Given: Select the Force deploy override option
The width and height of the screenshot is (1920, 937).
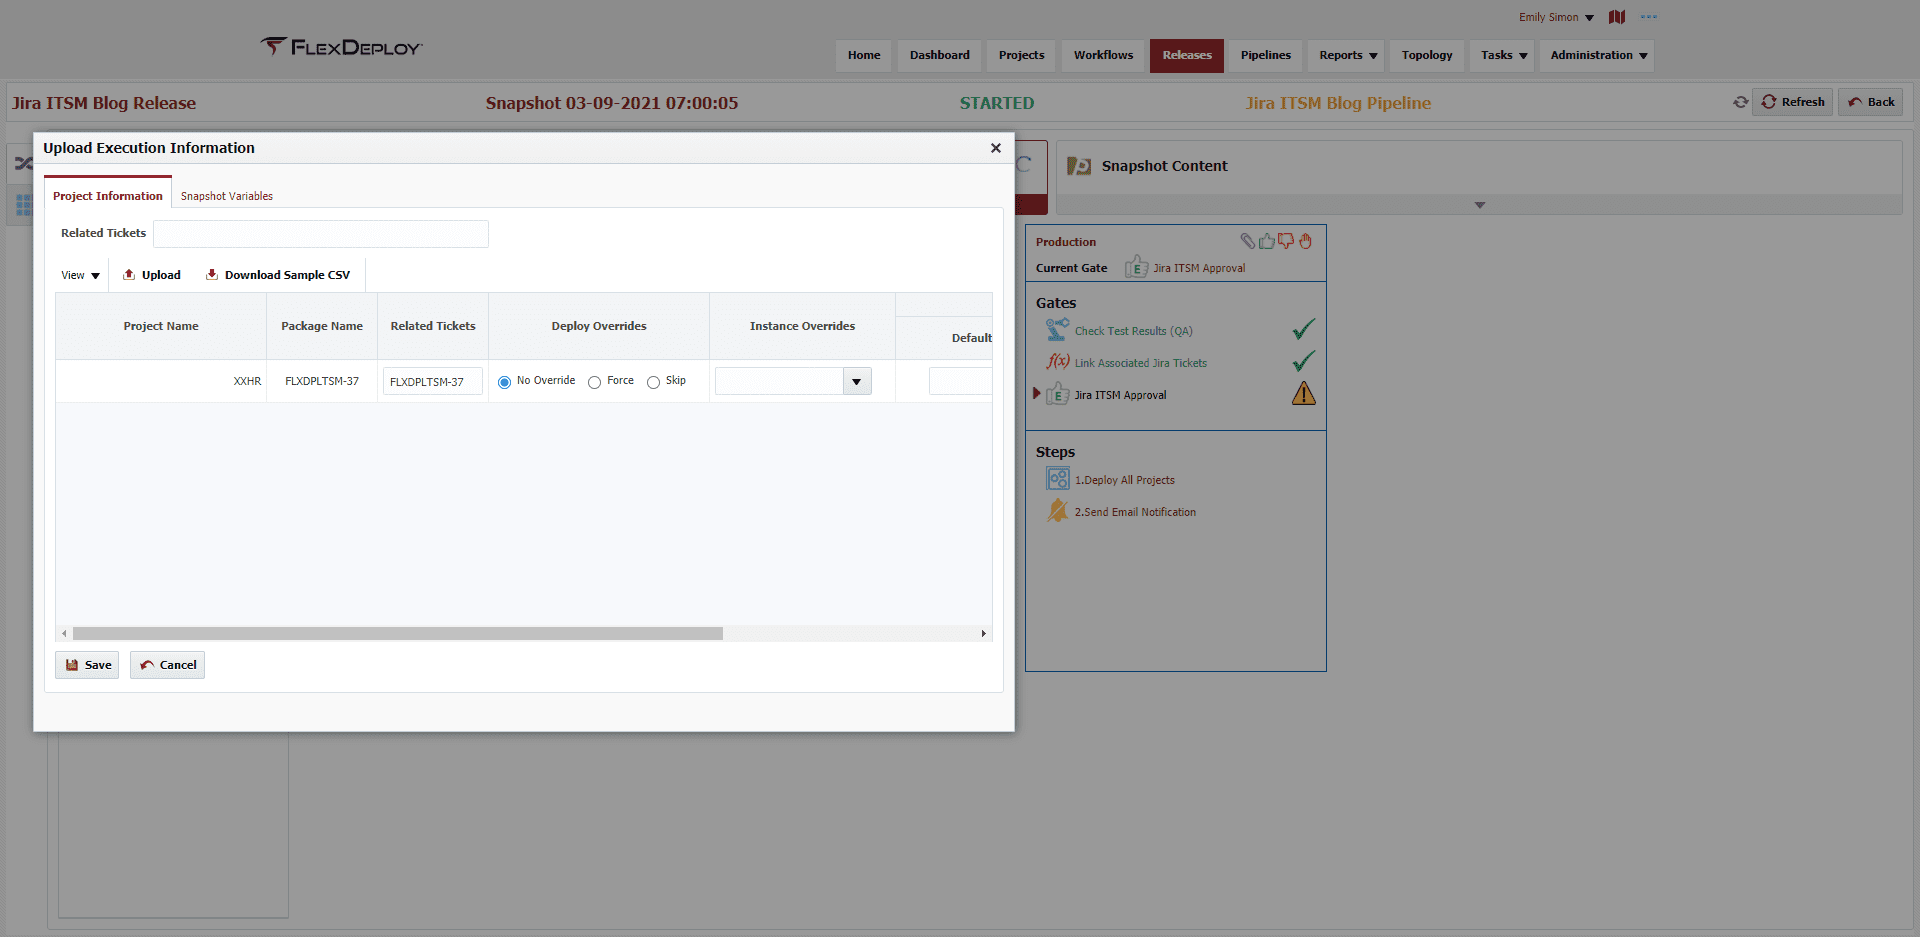Looking at the screenshot, I should pyautogui.click(x=594, y=382).
